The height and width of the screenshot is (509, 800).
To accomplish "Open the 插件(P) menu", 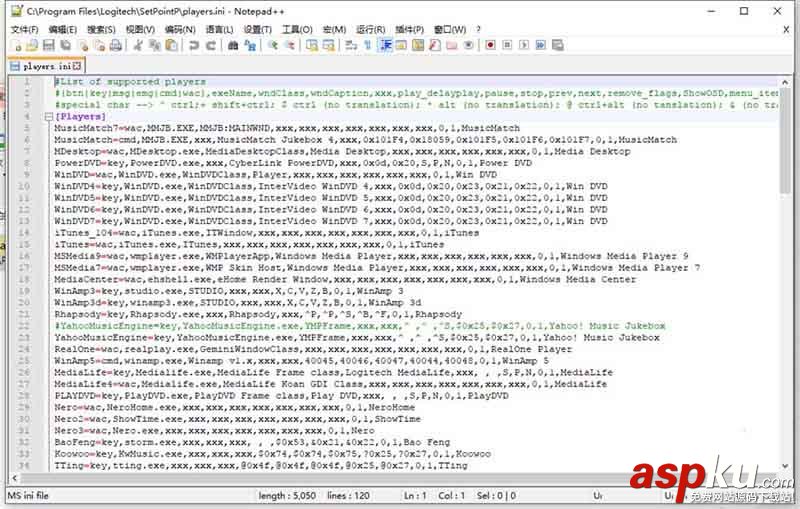I will [x=410, y=30].
